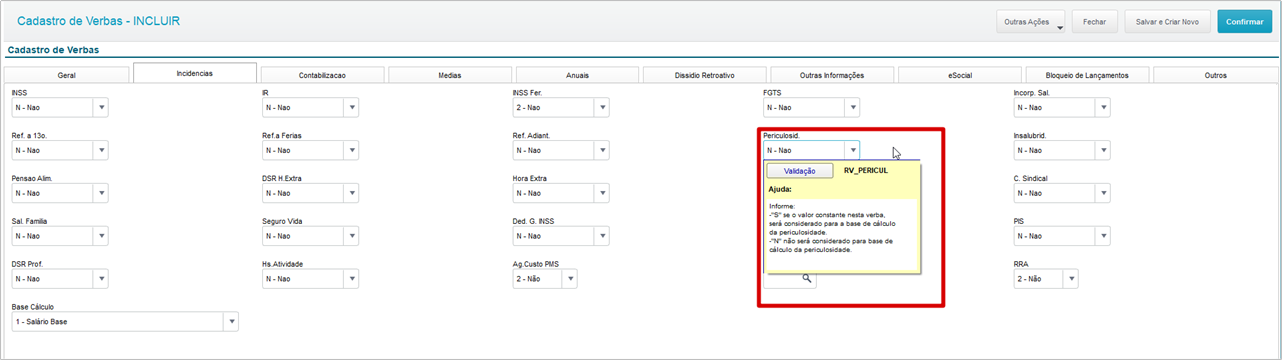Expand the DSR Prof. dropdown
Viewport: 1282px width, 360px height.
(x=100, y=279)
